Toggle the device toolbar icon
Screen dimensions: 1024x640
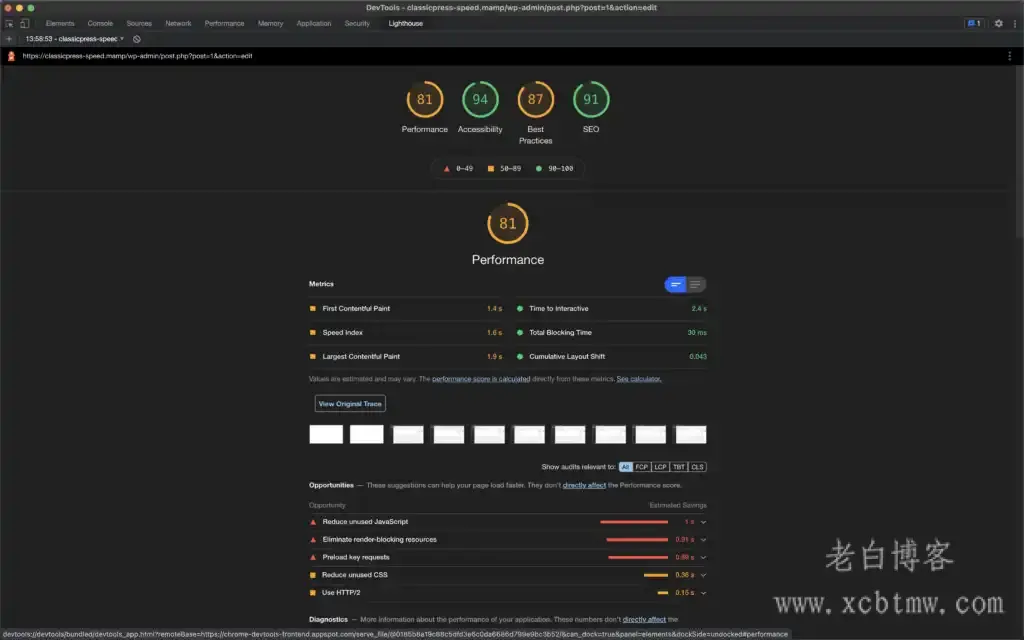click(24, 23)
